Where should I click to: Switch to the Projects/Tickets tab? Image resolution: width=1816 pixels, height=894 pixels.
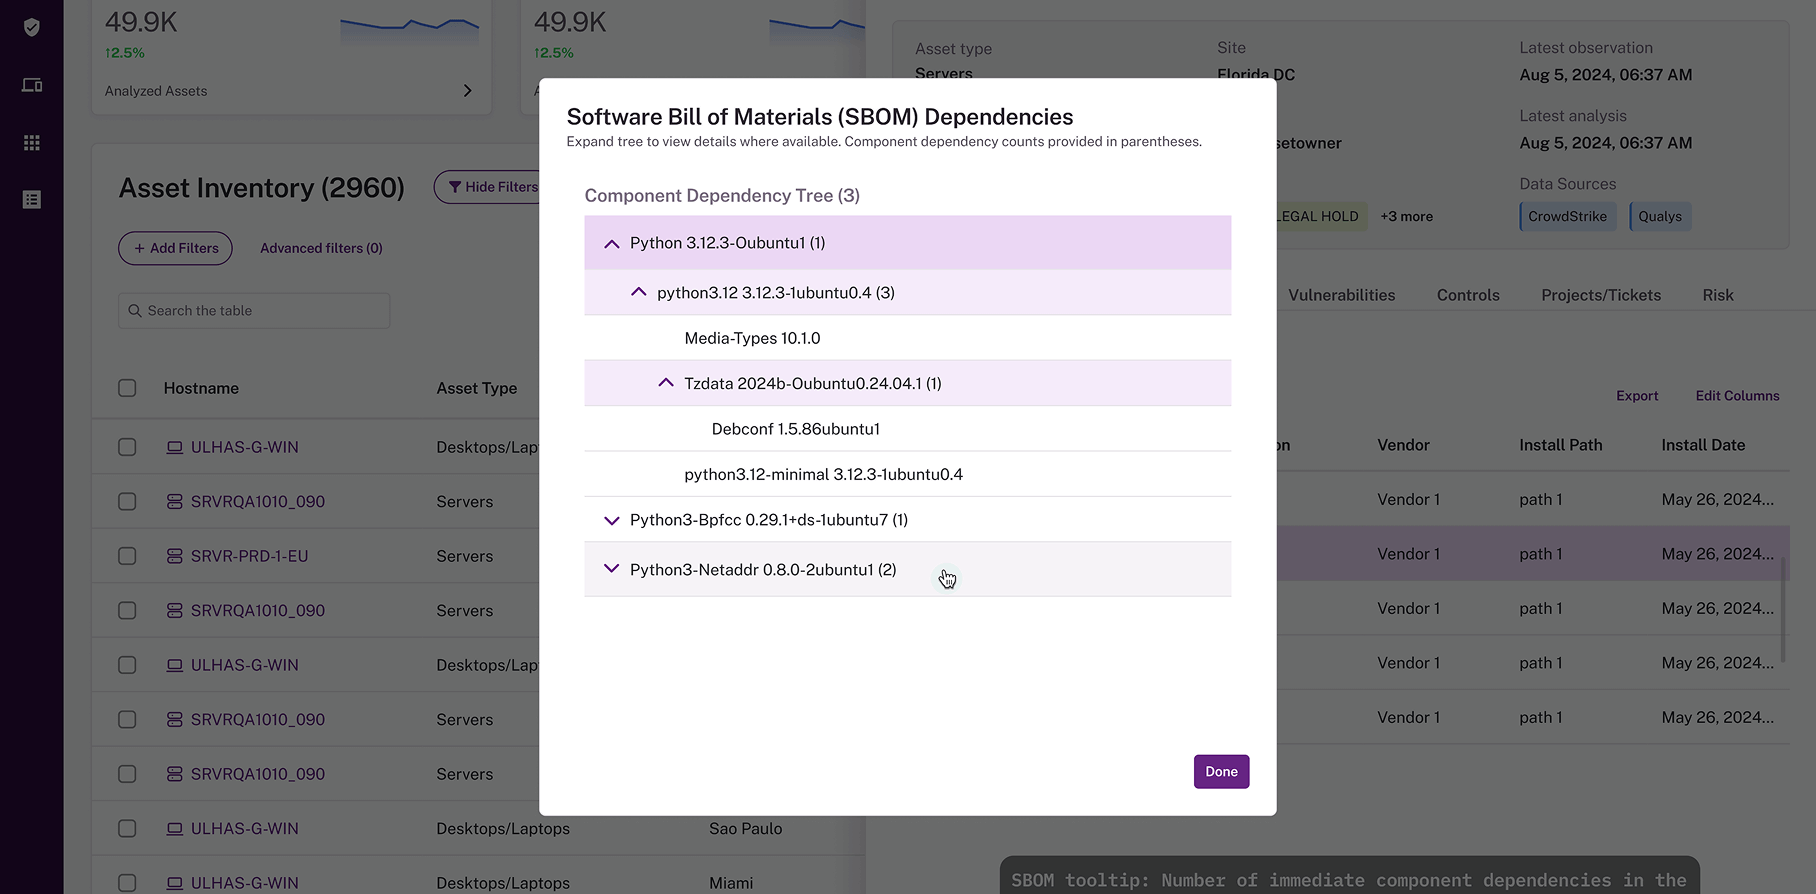(1601, 295)
